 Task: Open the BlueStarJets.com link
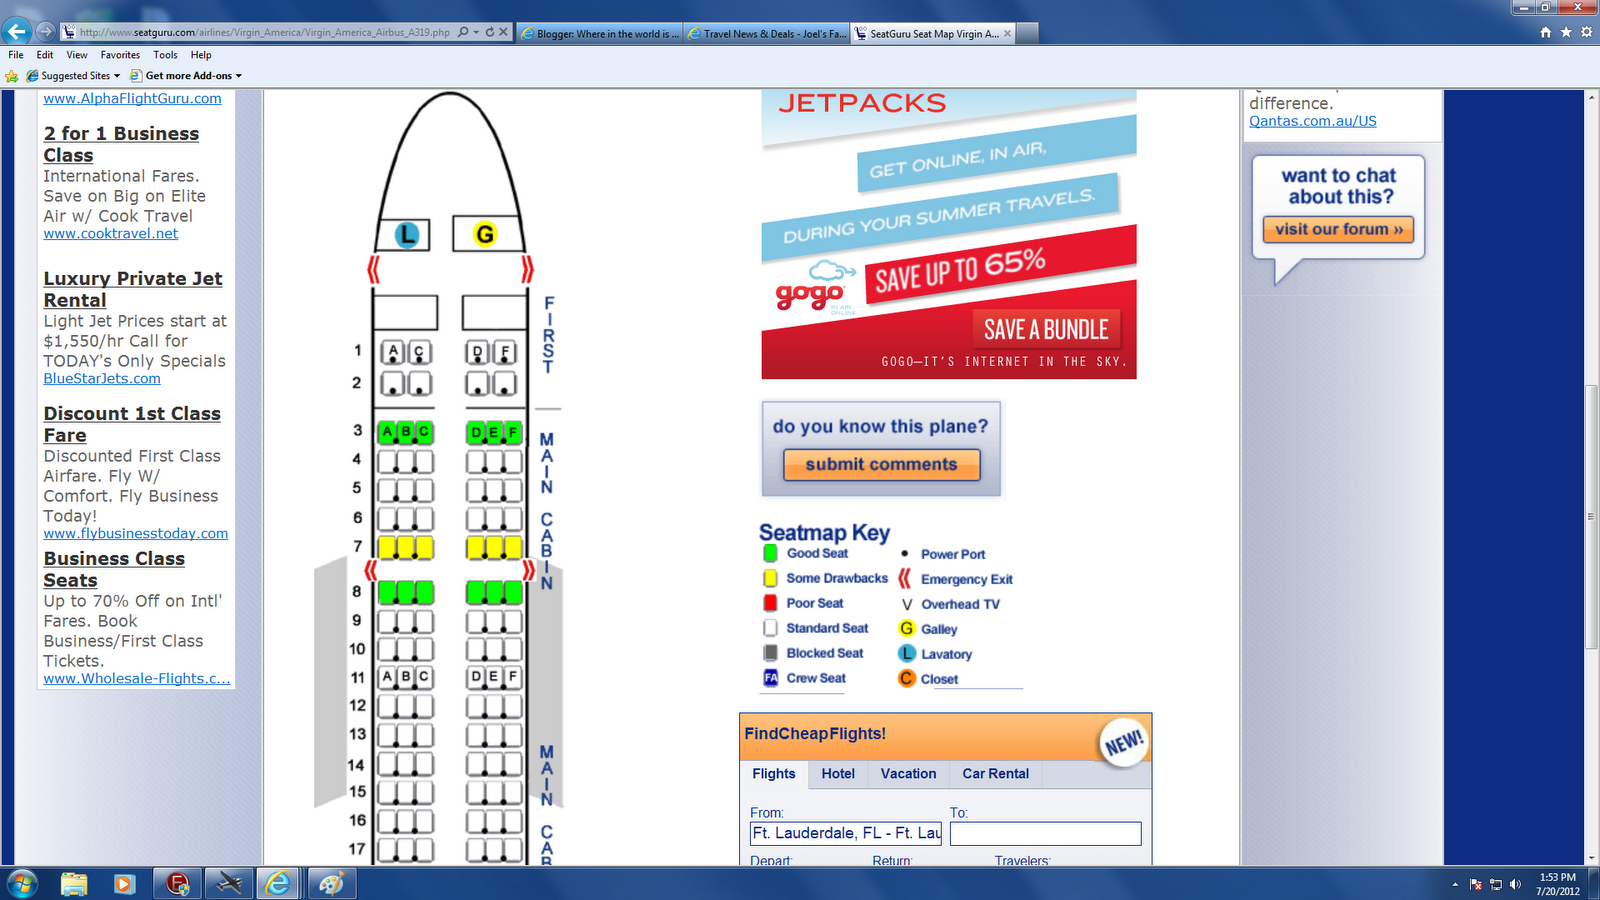coord(102,379)
